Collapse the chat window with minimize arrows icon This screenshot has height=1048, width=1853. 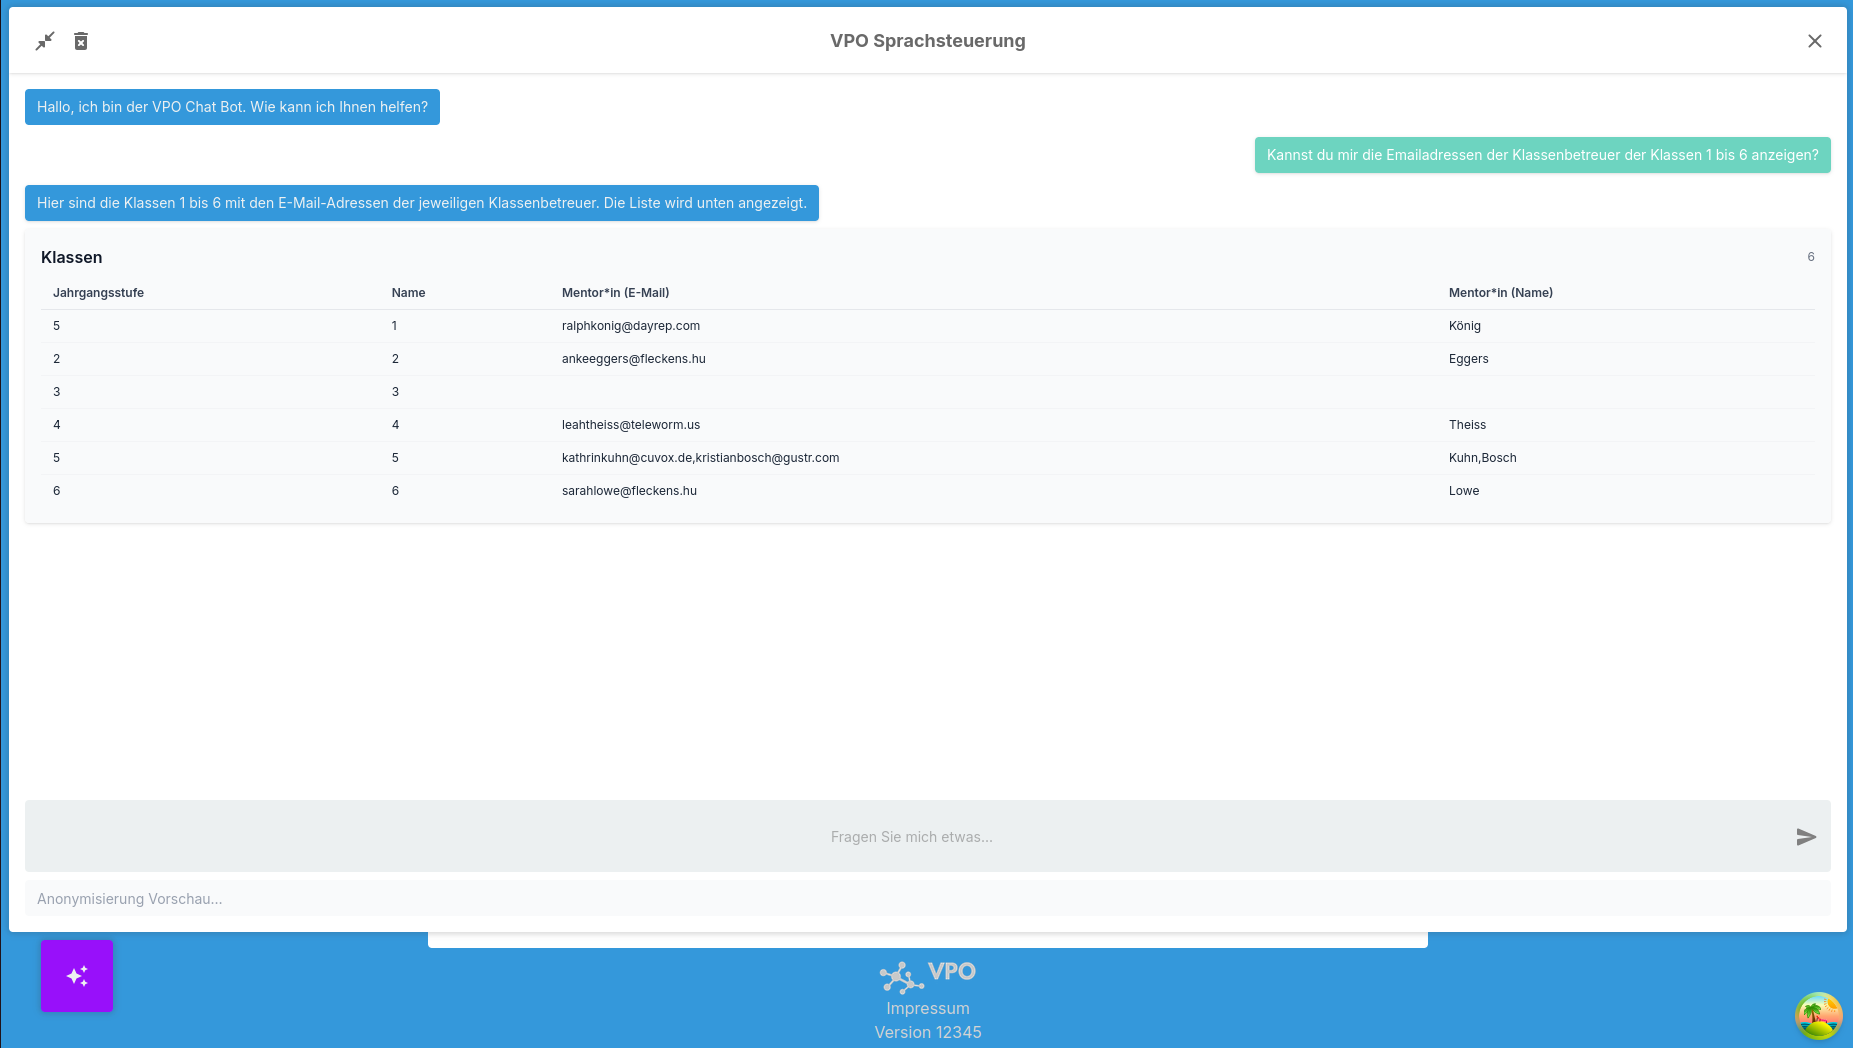click(45, 41)
